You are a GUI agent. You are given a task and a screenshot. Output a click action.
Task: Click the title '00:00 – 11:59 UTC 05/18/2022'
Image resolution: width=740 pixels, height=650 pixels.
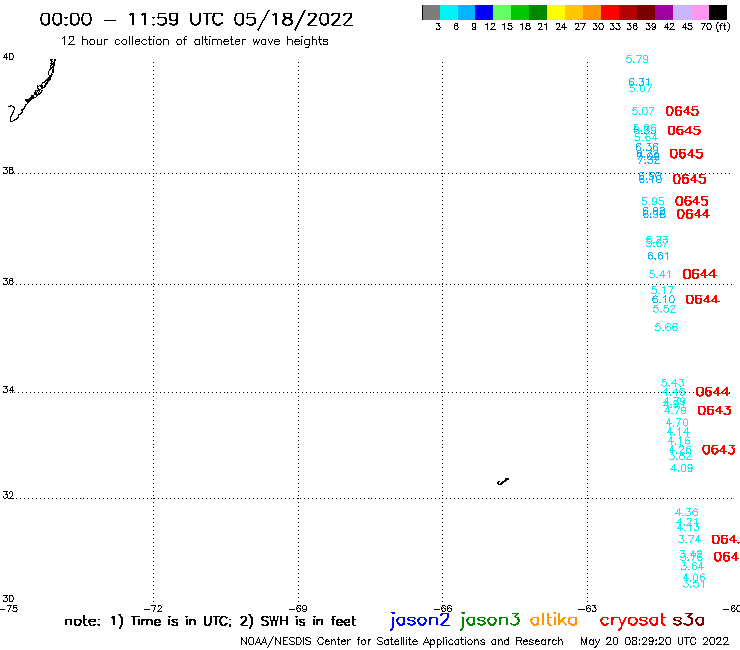[196, 19]
